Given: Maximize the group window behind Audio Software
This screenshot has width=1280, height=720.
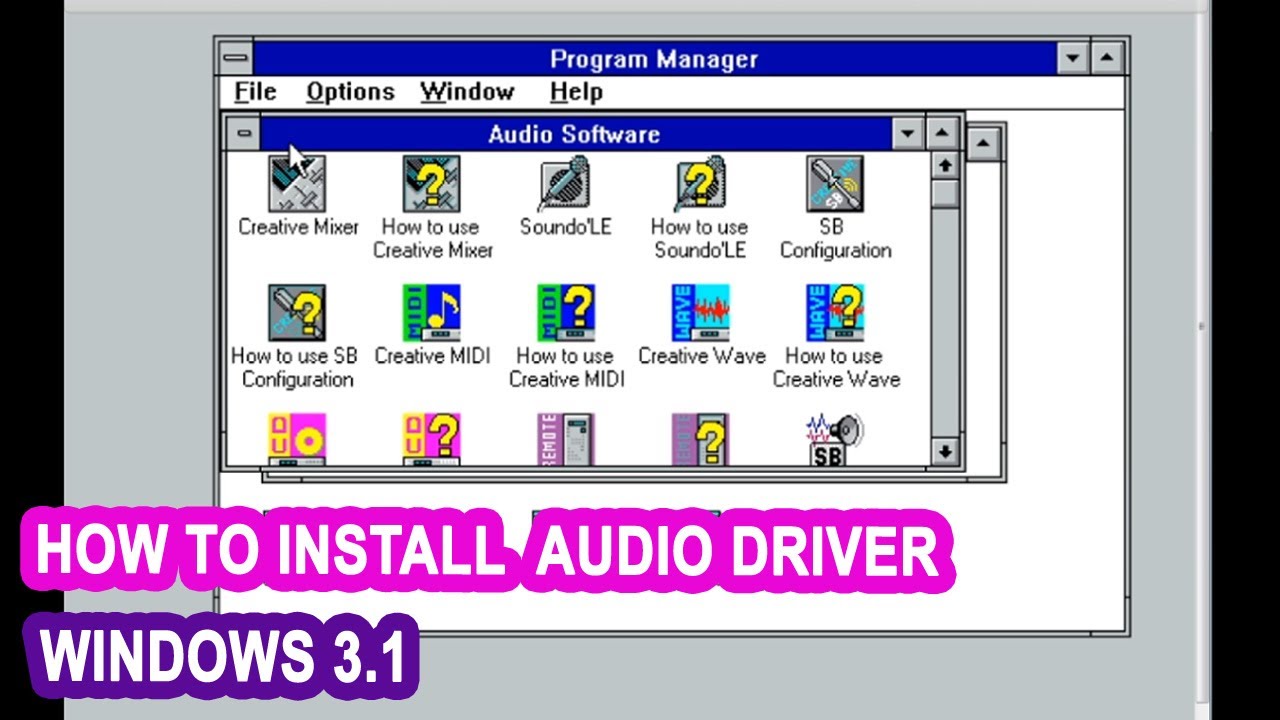Looking at the screenshot, I should (x=983, y=144).
